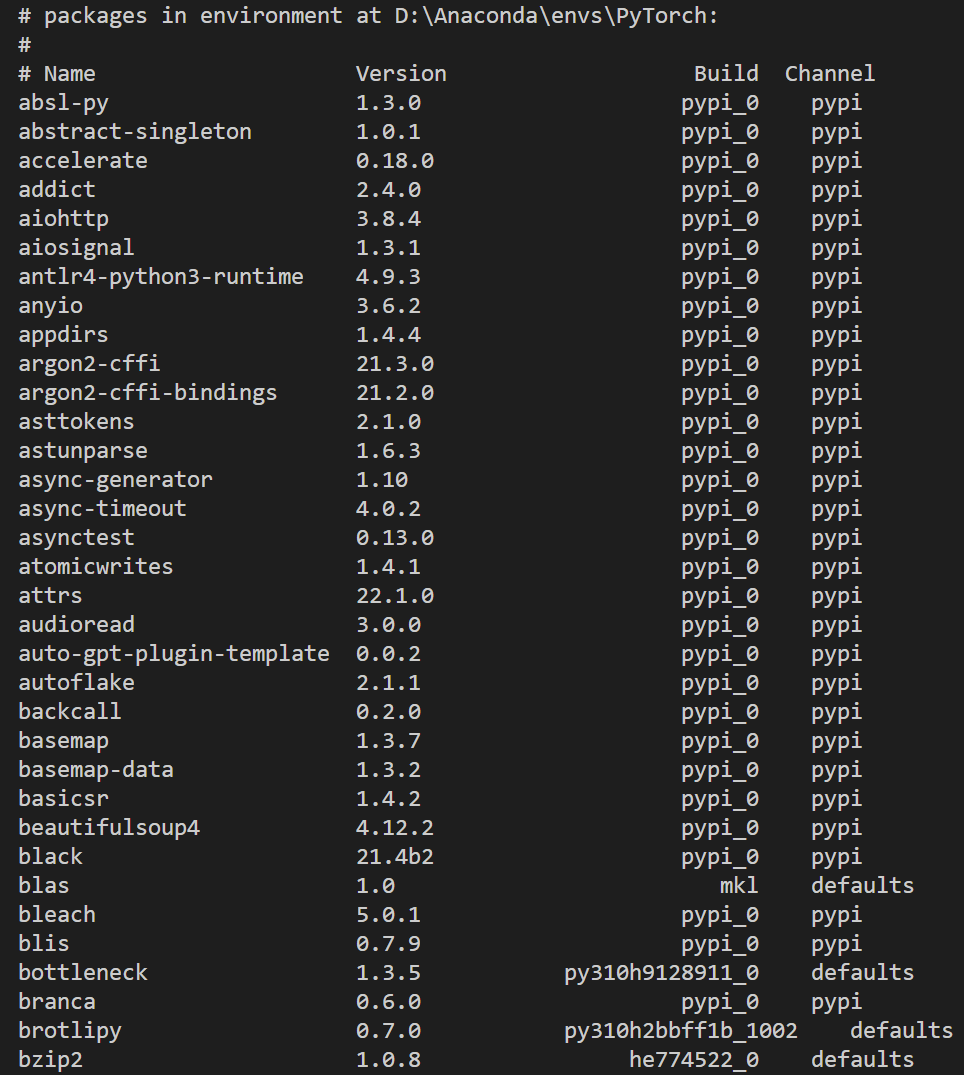Click the bottleneck package name
The height and width of the screenshot is (1075, 964).
click(83, 973)
